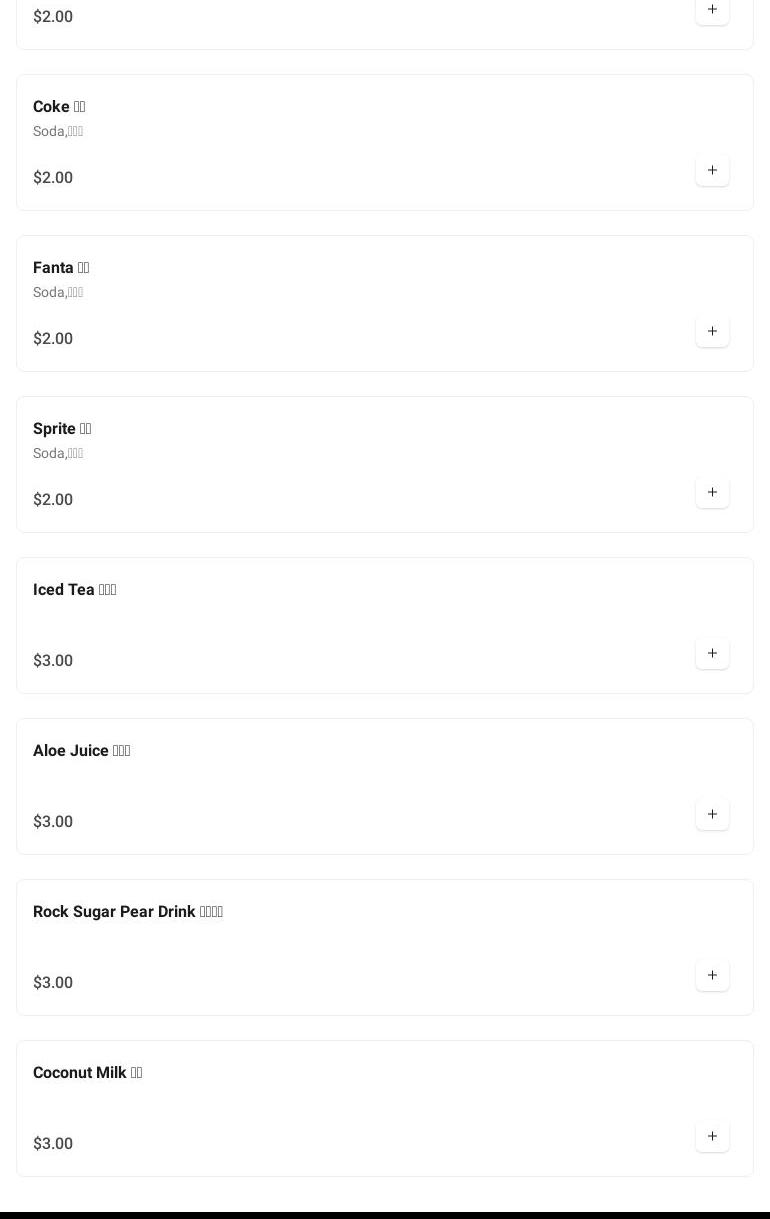770x1219 pixels.
Task: Click the $2.00 price of Coke
Action: pos(53,178)
